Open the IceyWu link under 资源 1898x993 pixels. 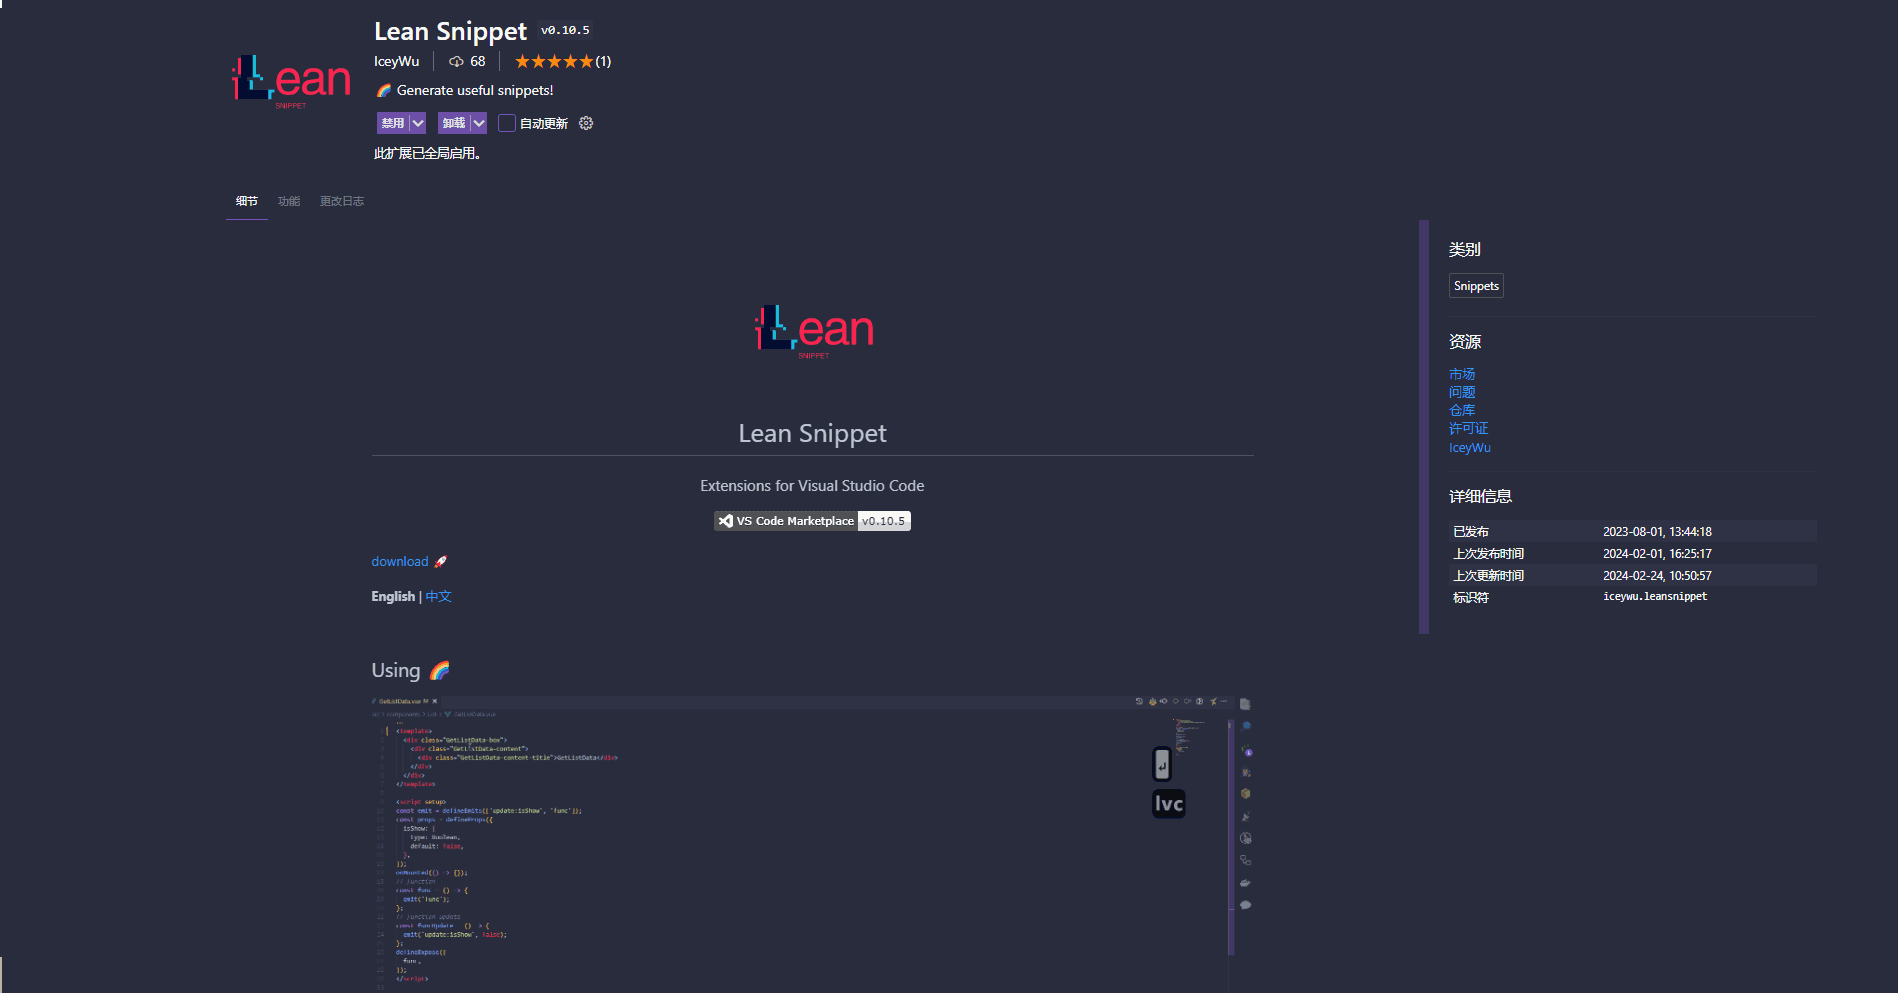[x=1470, y=448]
